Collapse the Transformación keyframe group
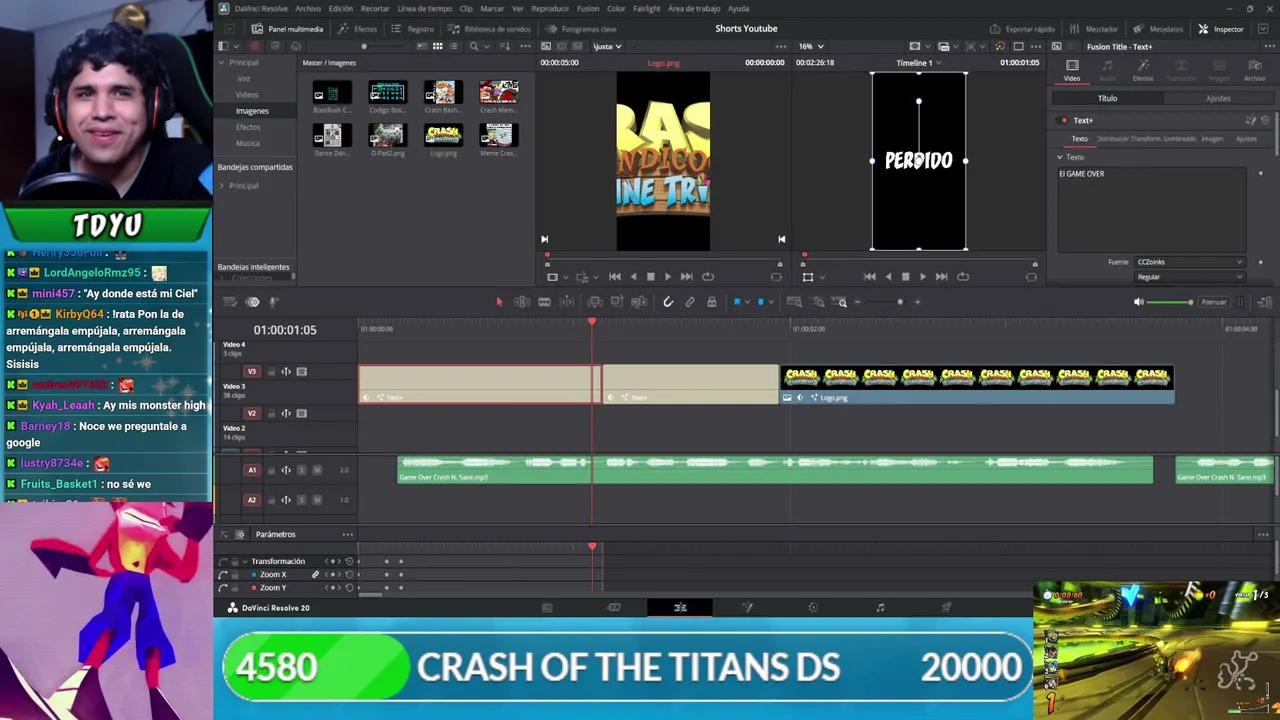Image resolution: width=1280 pixels, height=720 pixels. [243, 562]
